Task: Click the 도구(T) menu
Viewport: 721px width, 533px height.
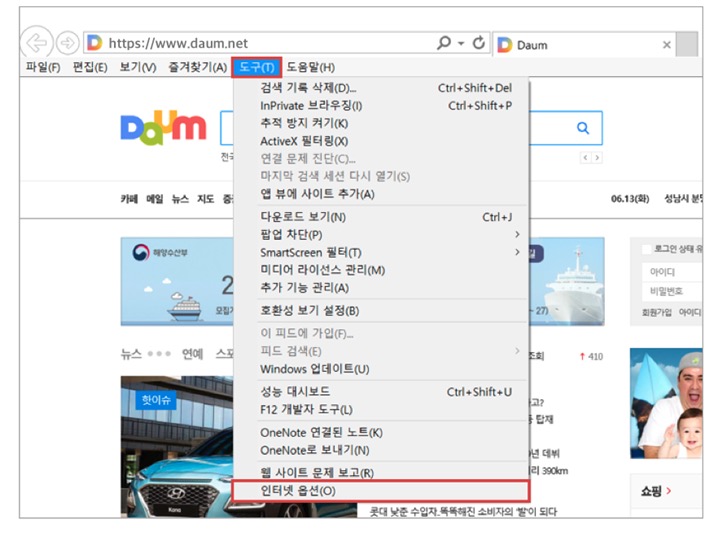Action: pyautogui.click(x=257, y=67)
